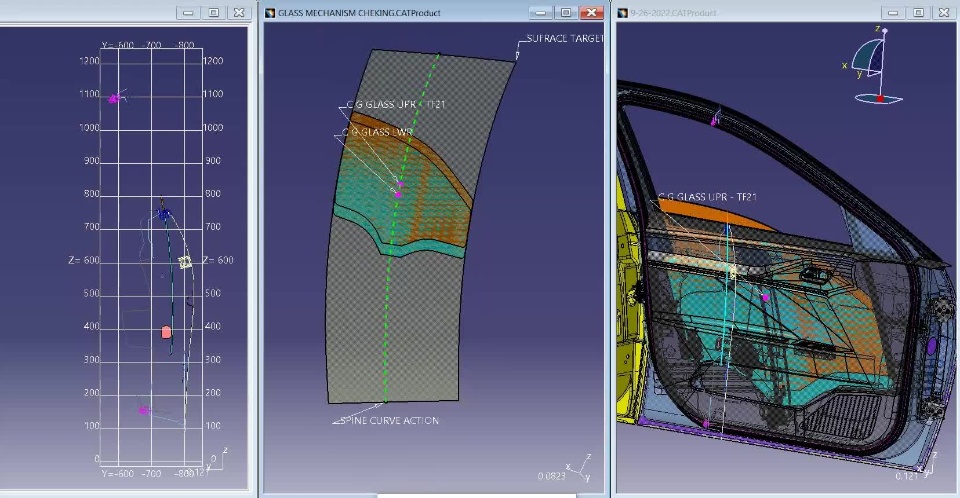The height and width of the screenshot is (498, 960).
Task: Close the GLASS MECHANISM CHEKING window
Action: tap(591, 12)
